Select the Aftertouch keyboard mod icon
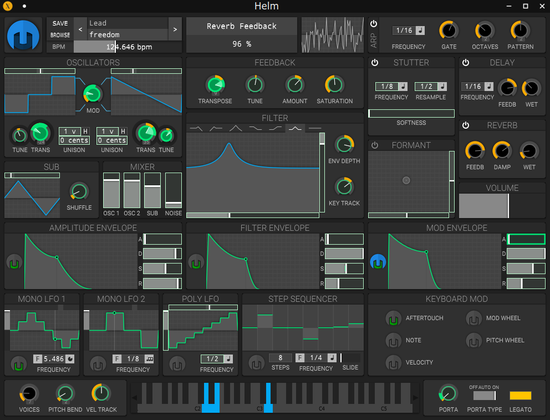 tap(393, 319)
